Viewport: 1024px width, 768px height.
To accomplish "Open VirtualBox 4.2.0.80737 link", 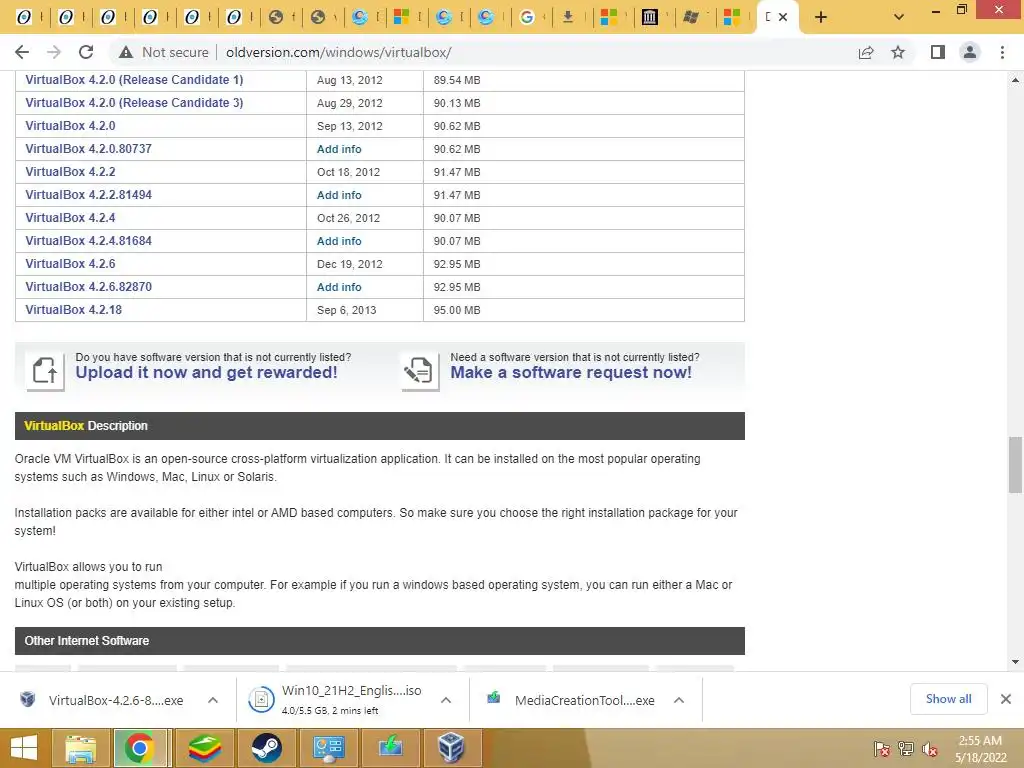I will 88,148.
